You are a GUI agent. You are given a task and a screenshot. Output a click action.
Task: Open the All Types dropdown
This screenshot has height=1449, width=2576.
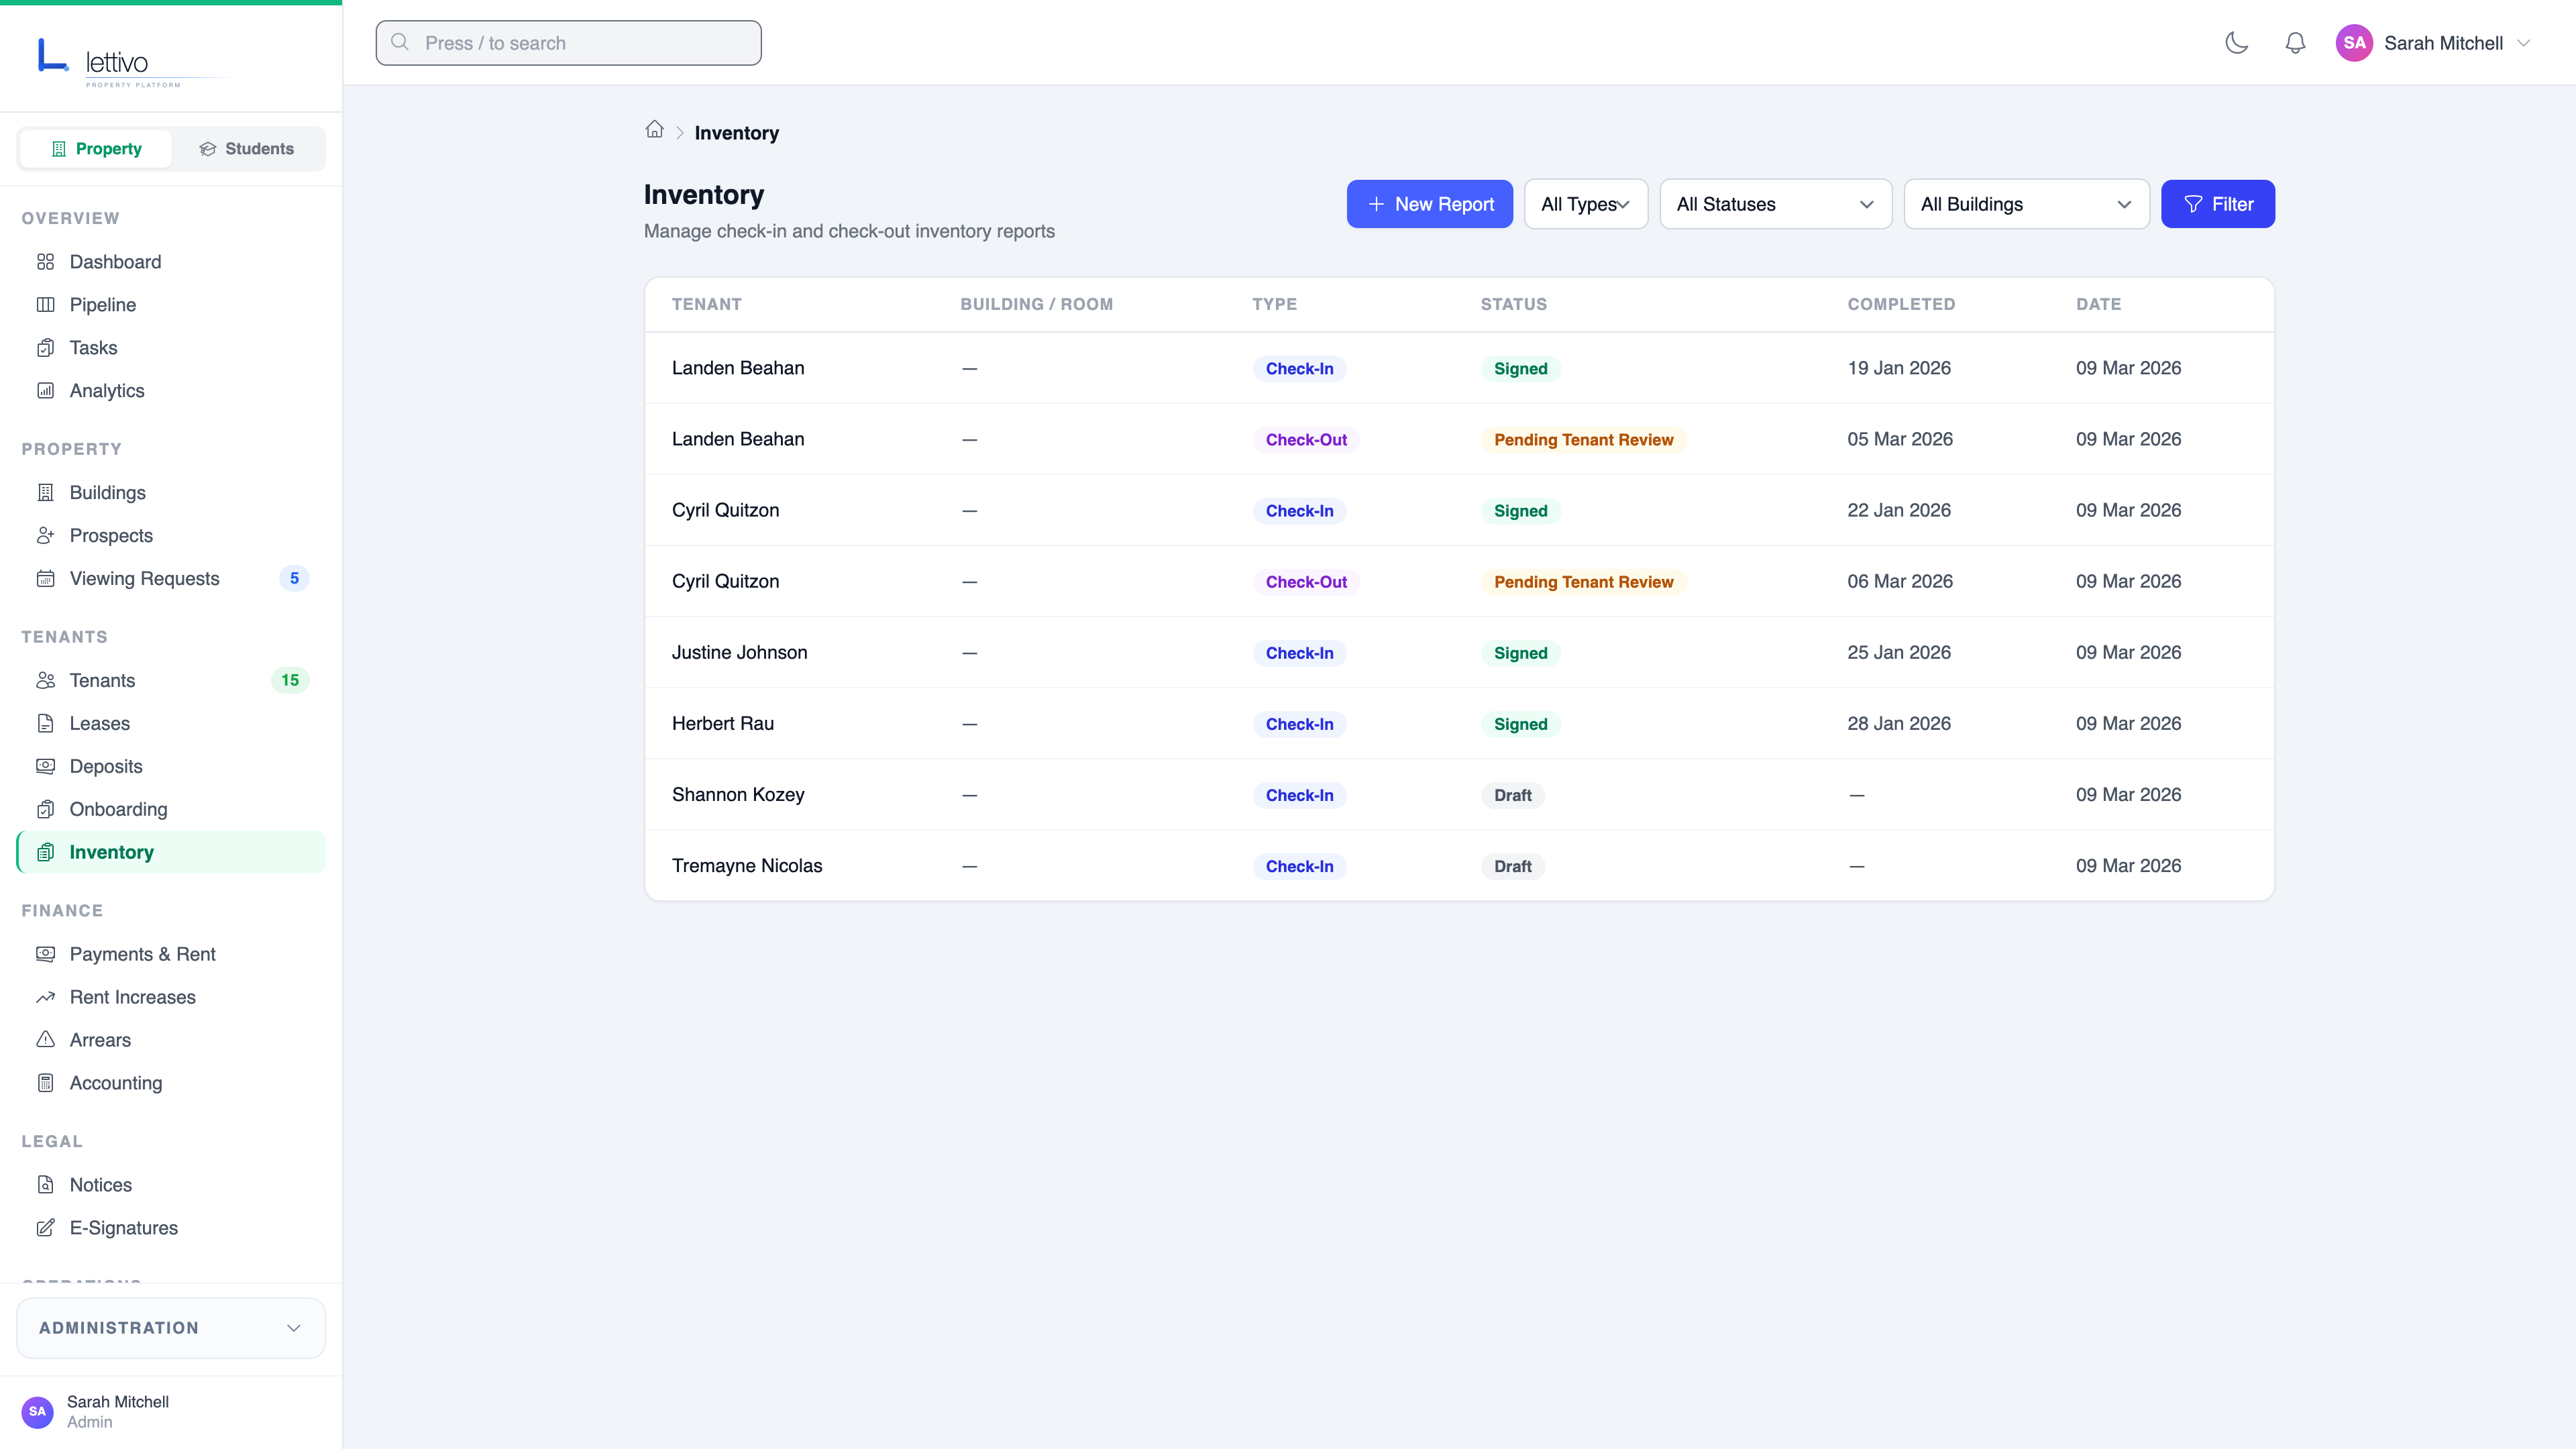(1585, 204)
